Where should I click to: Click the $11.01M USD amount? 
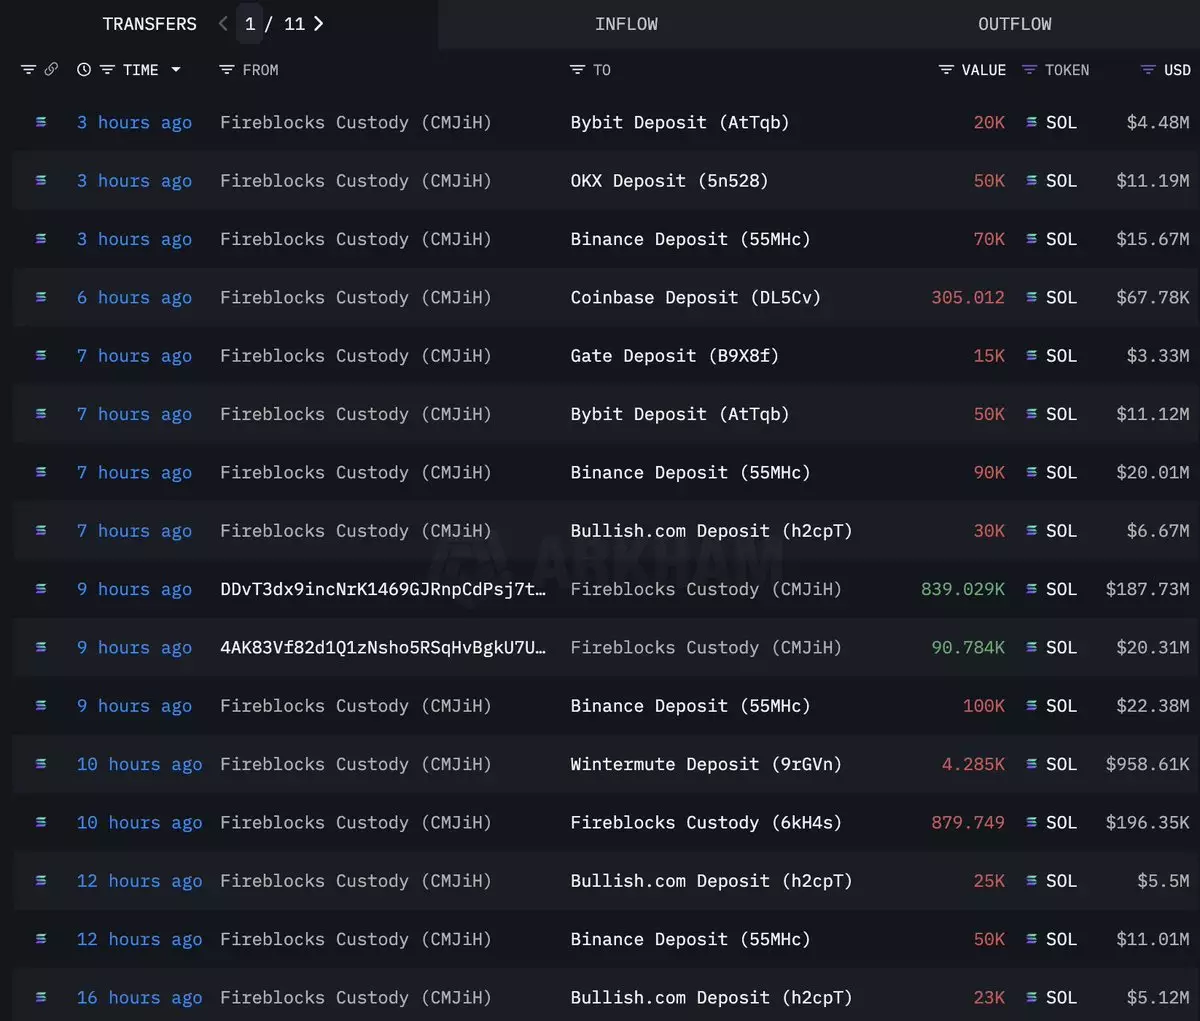tap(1152, 939)
